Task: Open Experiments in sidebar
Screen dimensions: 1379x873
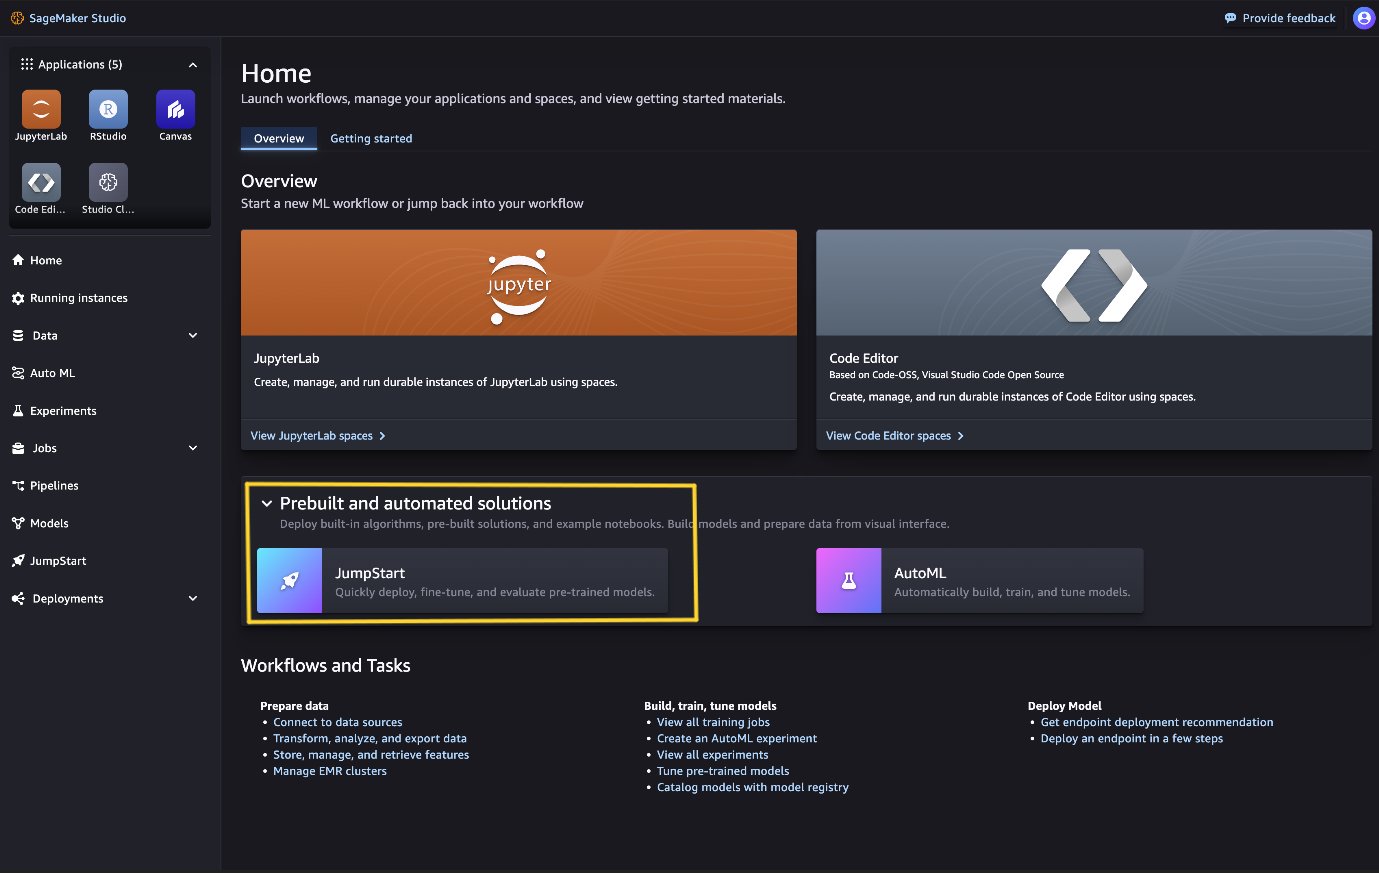Action: [x=63, y=411]
